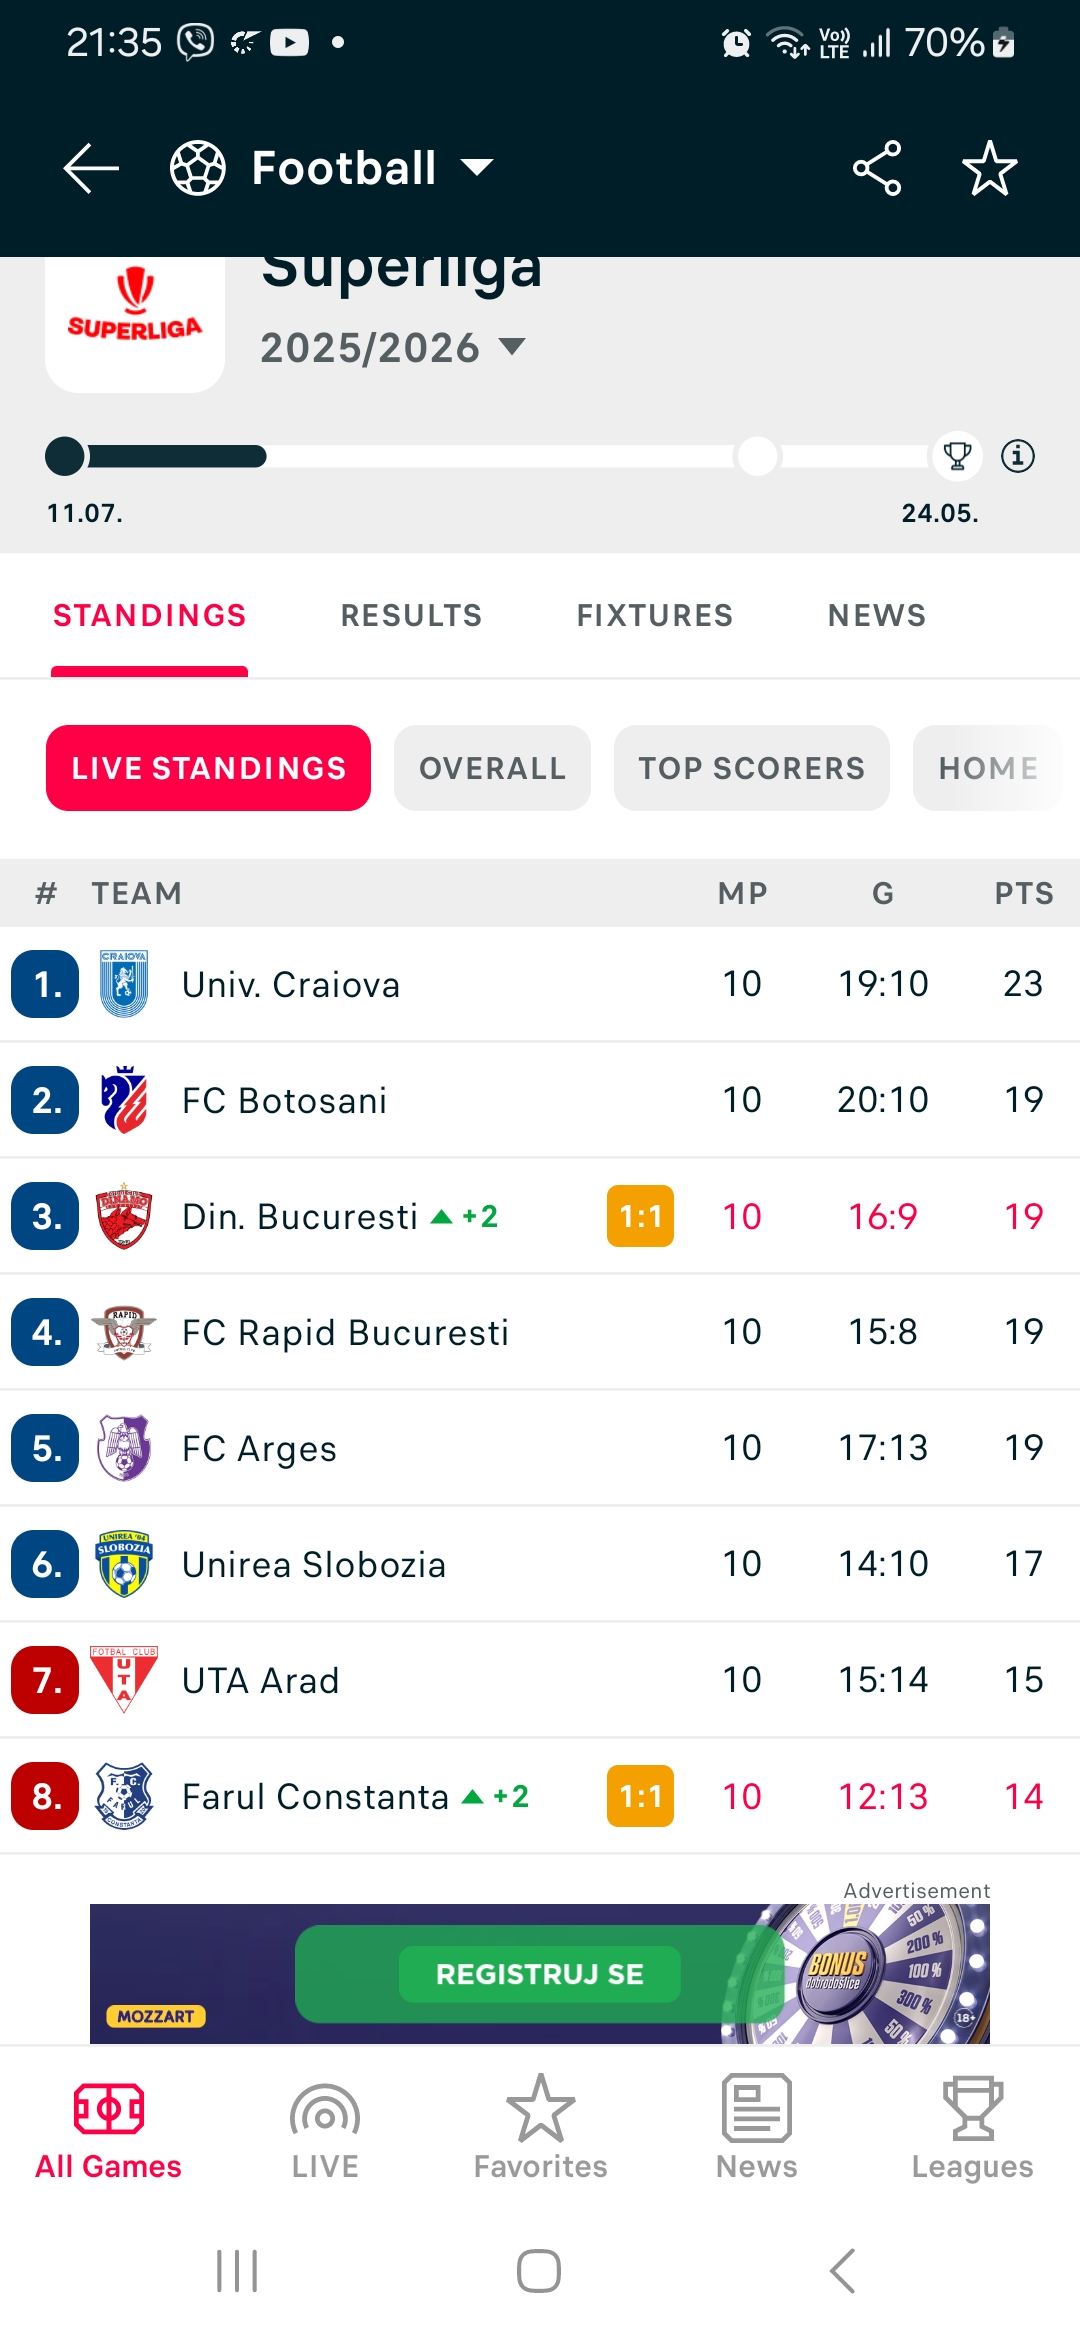Show the TOP SCORERS list
This screenshot has width=1080, height=2340.
(752, 768)
